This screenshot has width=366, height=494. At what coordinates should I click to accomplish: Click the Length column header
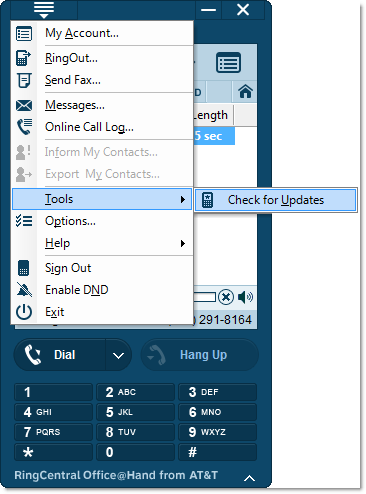pyautogui.click(x=213, y=115)
